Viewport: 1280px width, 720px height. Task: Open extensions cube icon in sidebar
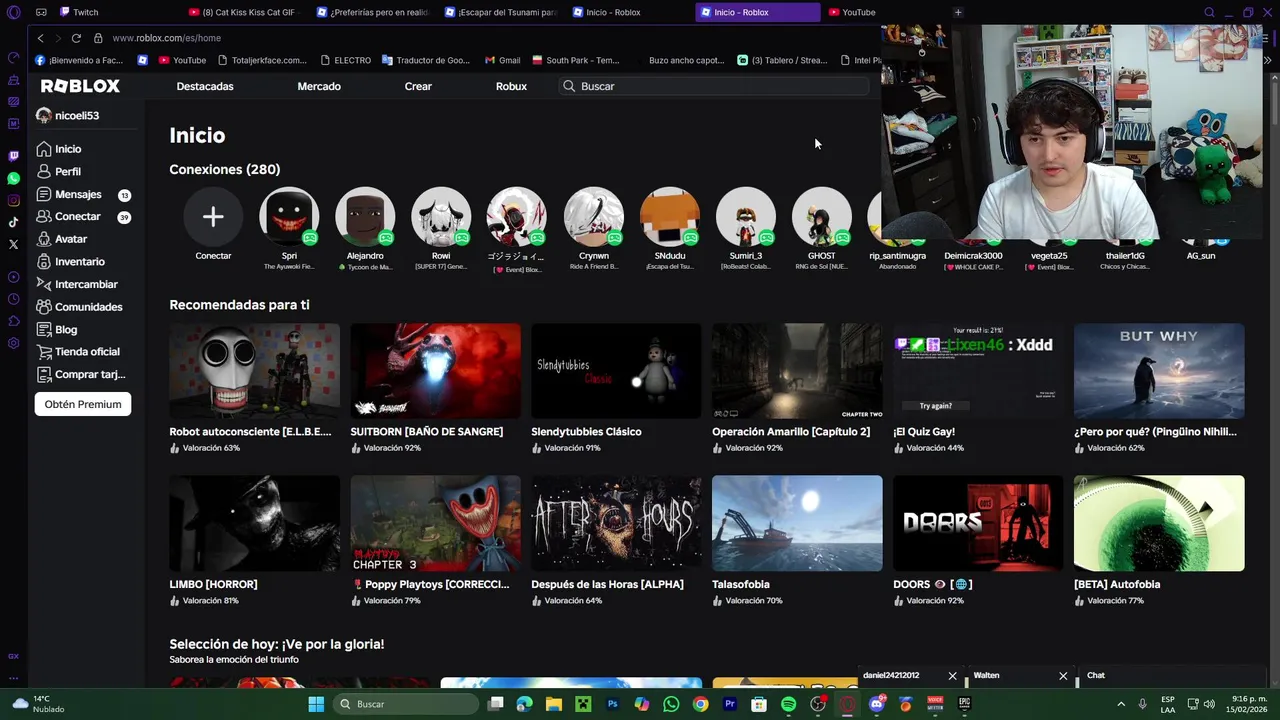click(13, 321)
